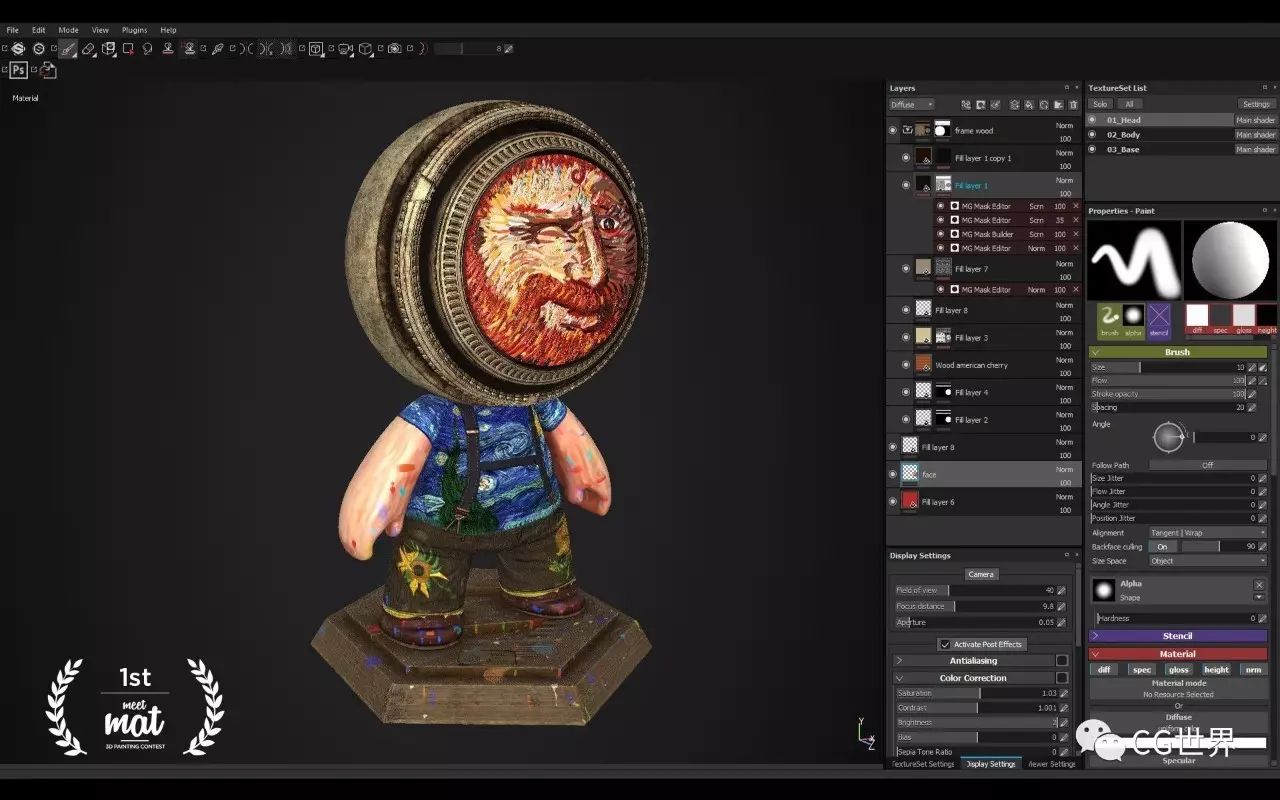Remove the Alpha shape with X button

coord(1259,585)
